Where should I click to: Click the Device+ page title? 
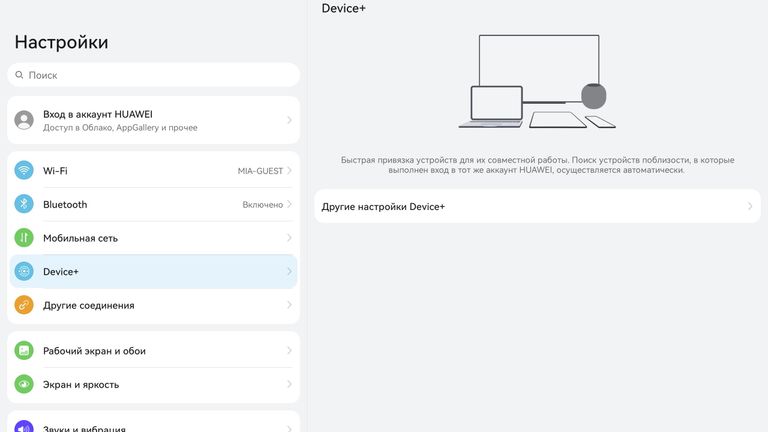[343, 8]
